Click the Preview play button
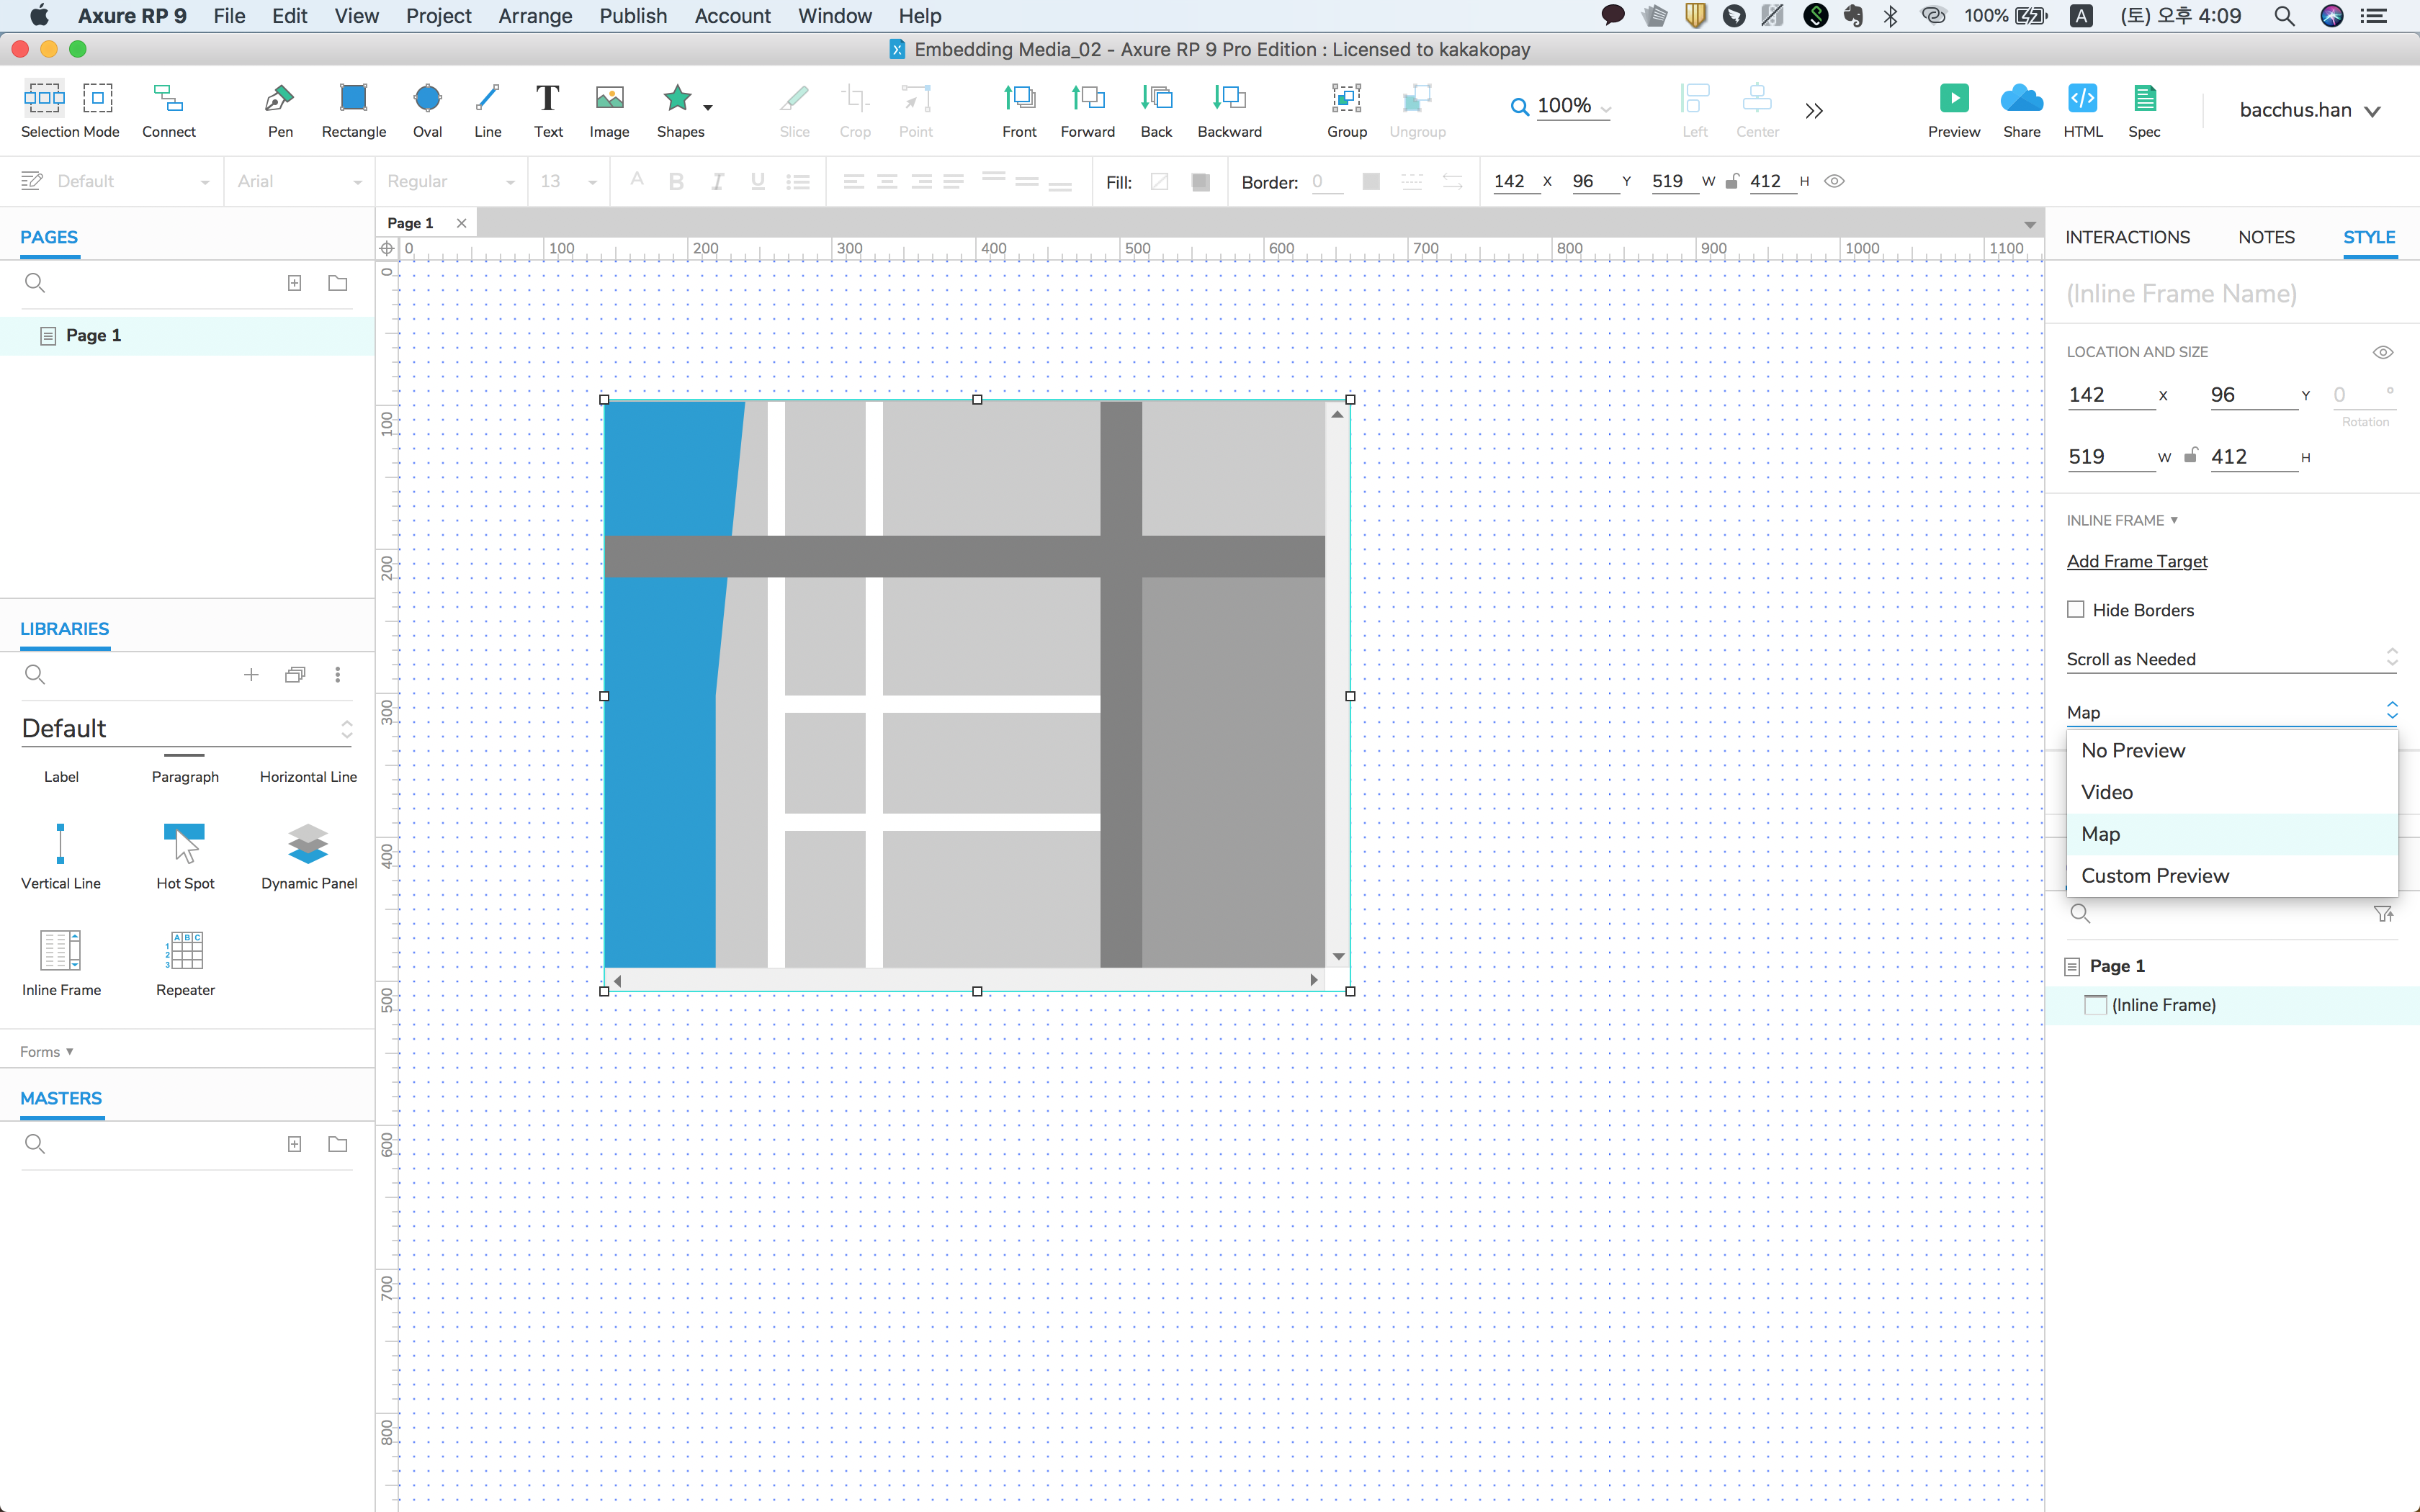Image resolution: width=2420 pixels, height=1512 pixels. (1953, 99)
